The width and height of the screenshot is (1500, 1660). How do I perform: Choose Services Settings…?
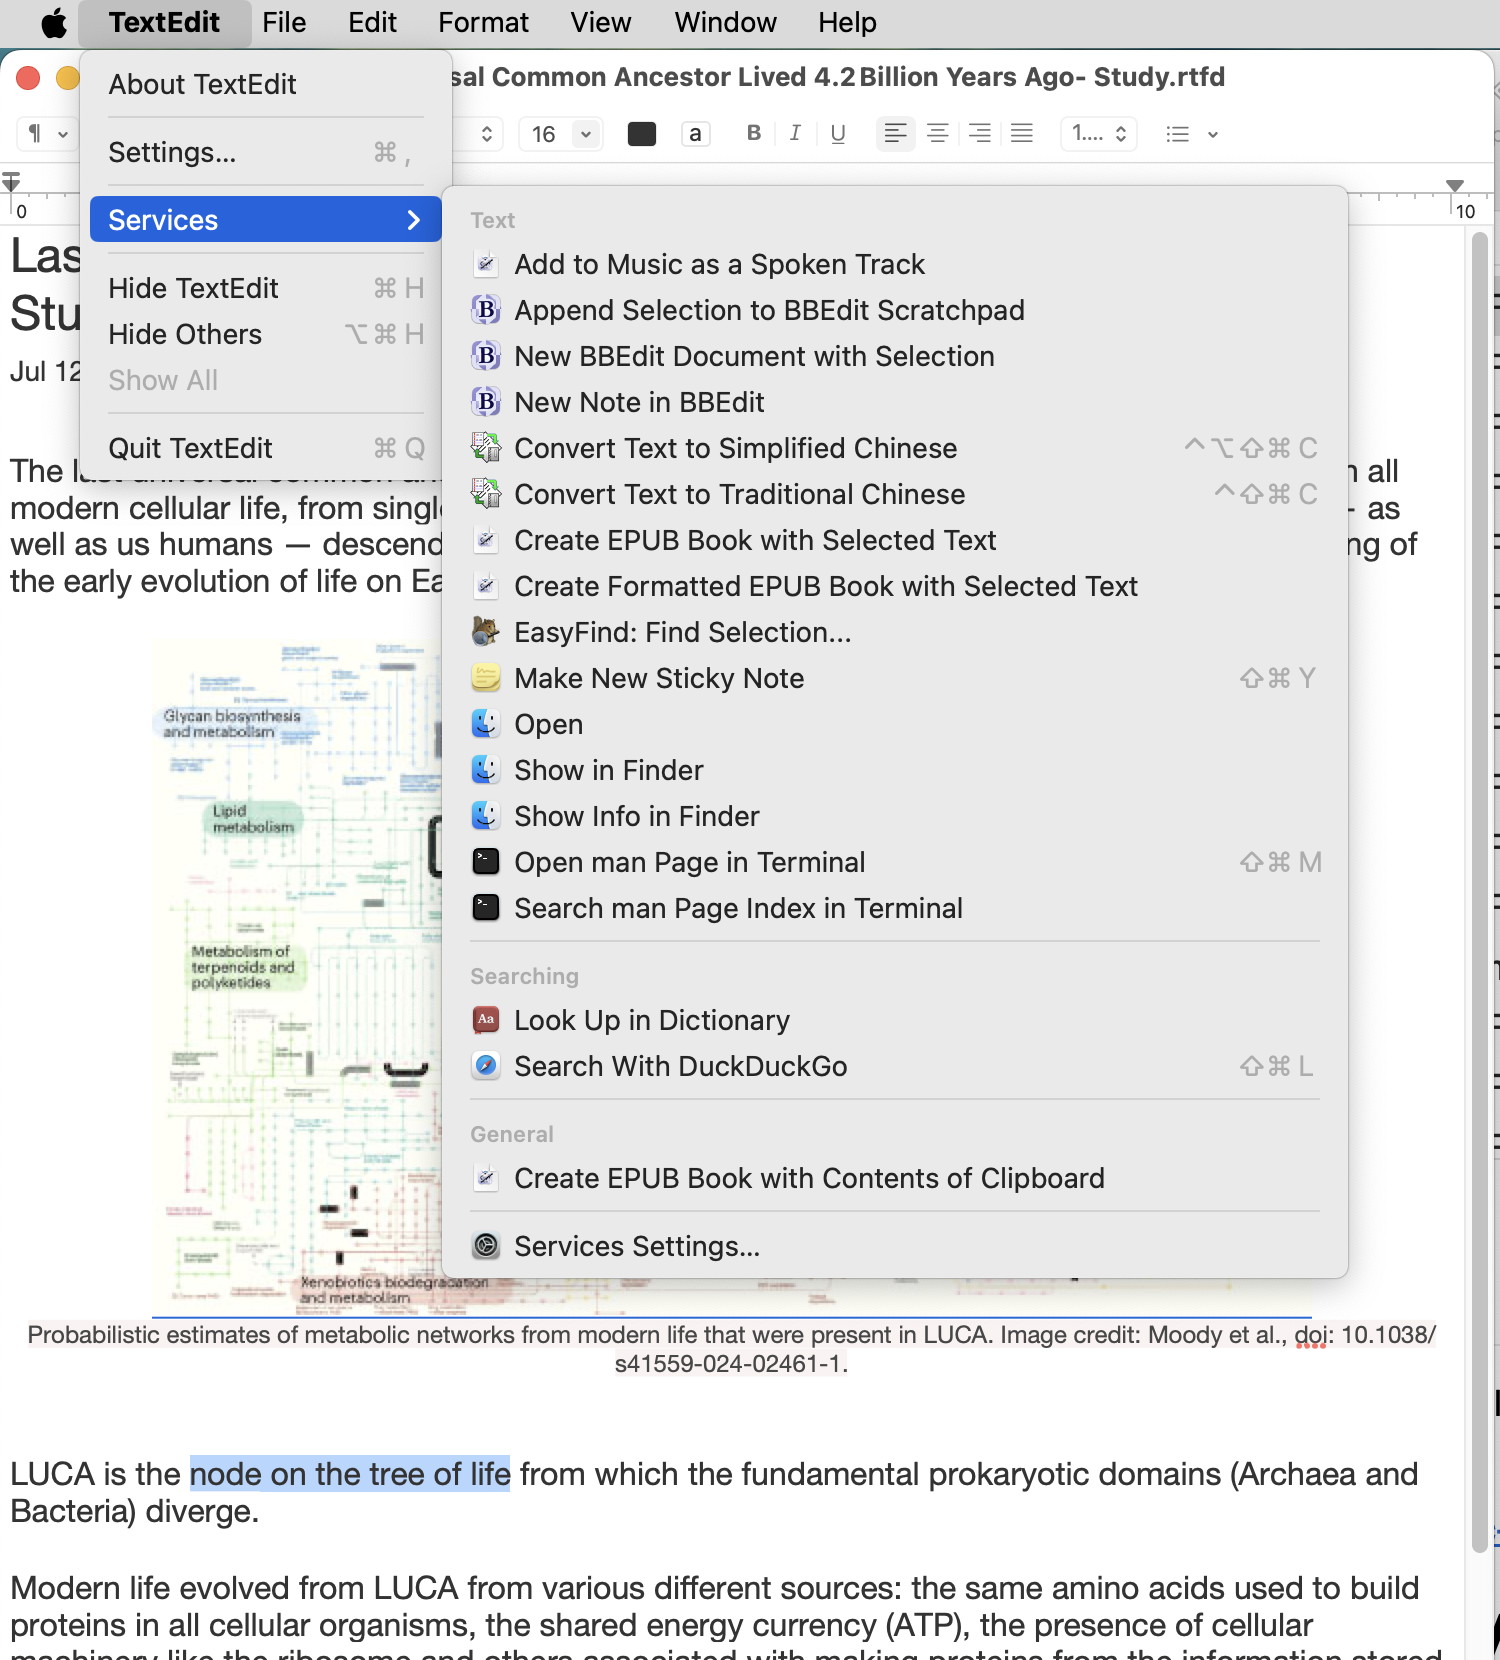895,1246
